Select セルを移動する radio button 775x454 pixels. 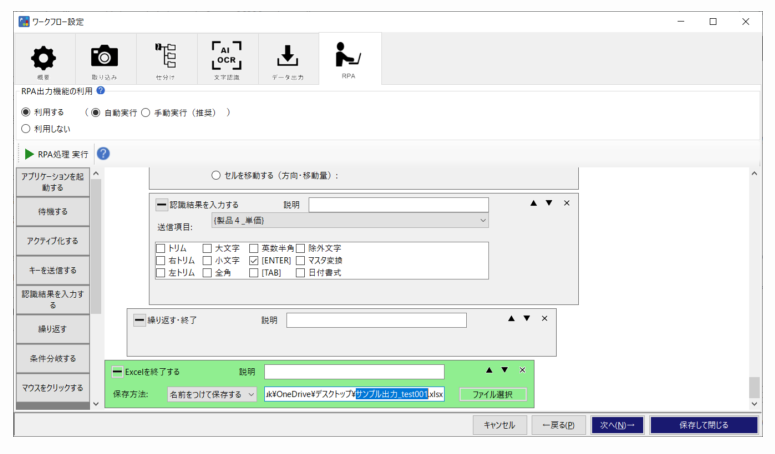click(x=215, y=175)
